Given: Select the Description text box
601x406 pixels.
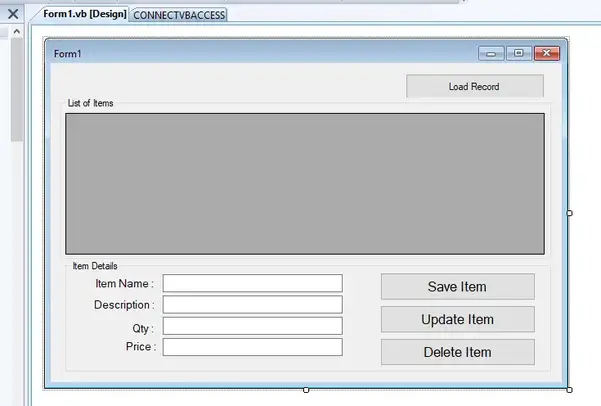Looking at the screenshot, I should pyautogui.click(x=252, y=305).
